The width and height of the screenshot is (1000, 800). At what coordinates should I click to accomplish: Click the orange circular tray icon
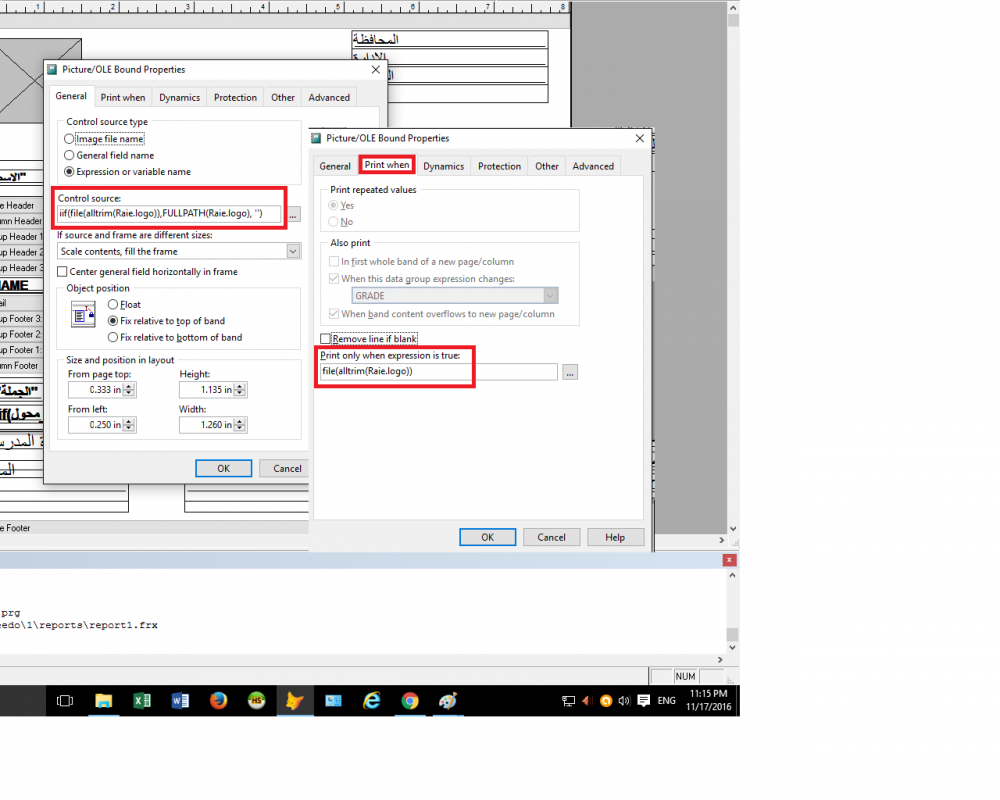(606, 701)
